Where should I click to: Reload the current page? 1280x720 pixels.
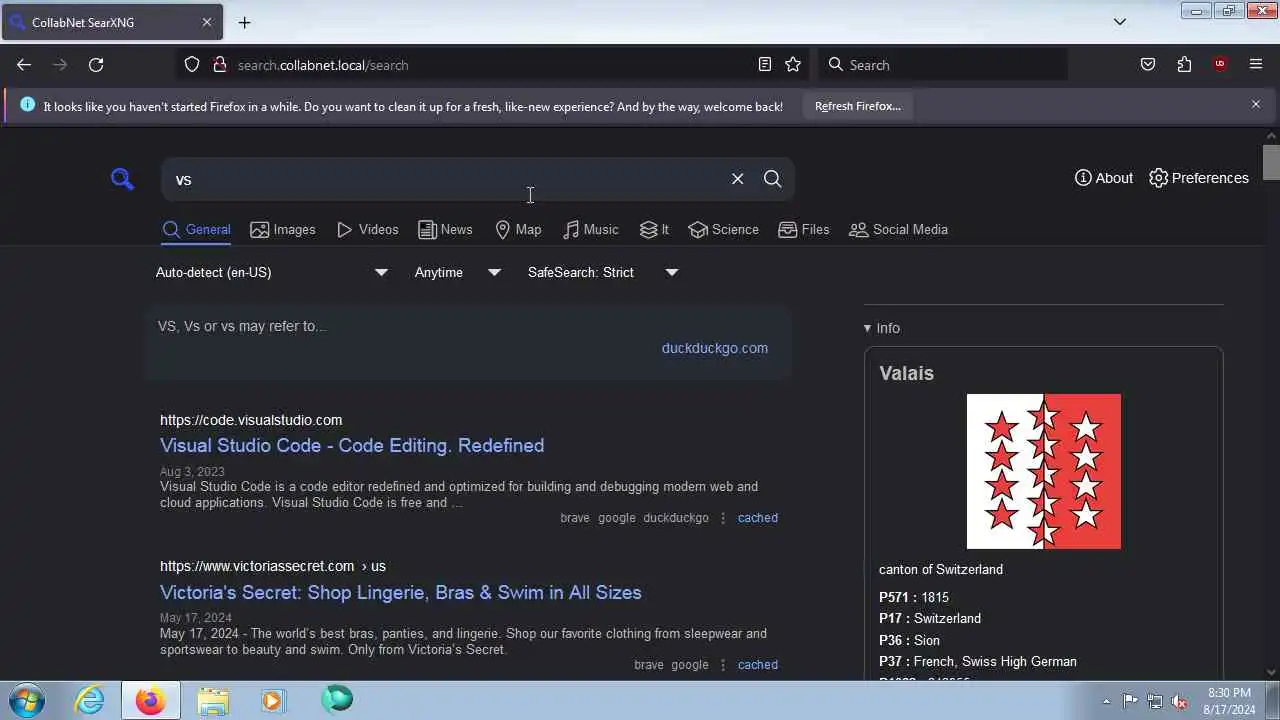point(96,65)
